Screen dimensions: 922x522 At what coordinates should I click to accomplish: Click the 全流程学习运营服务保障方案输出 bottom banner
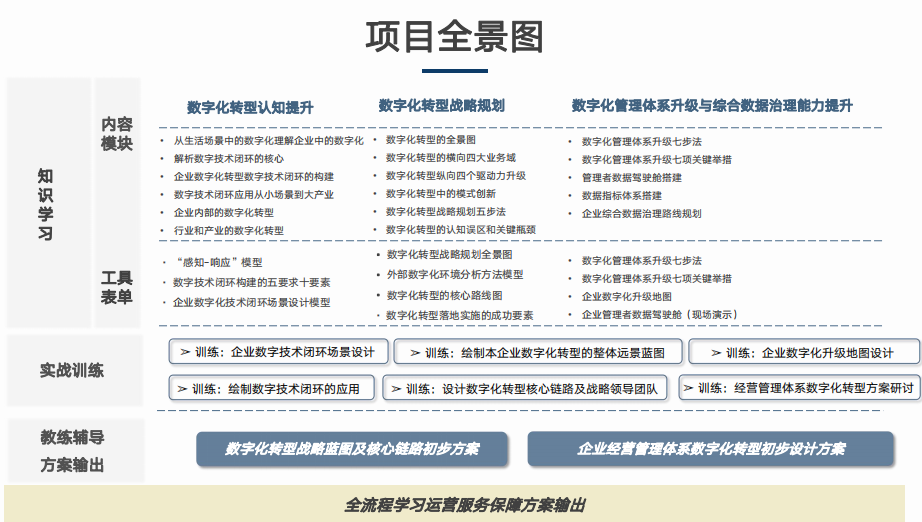(x=461, y=504)
